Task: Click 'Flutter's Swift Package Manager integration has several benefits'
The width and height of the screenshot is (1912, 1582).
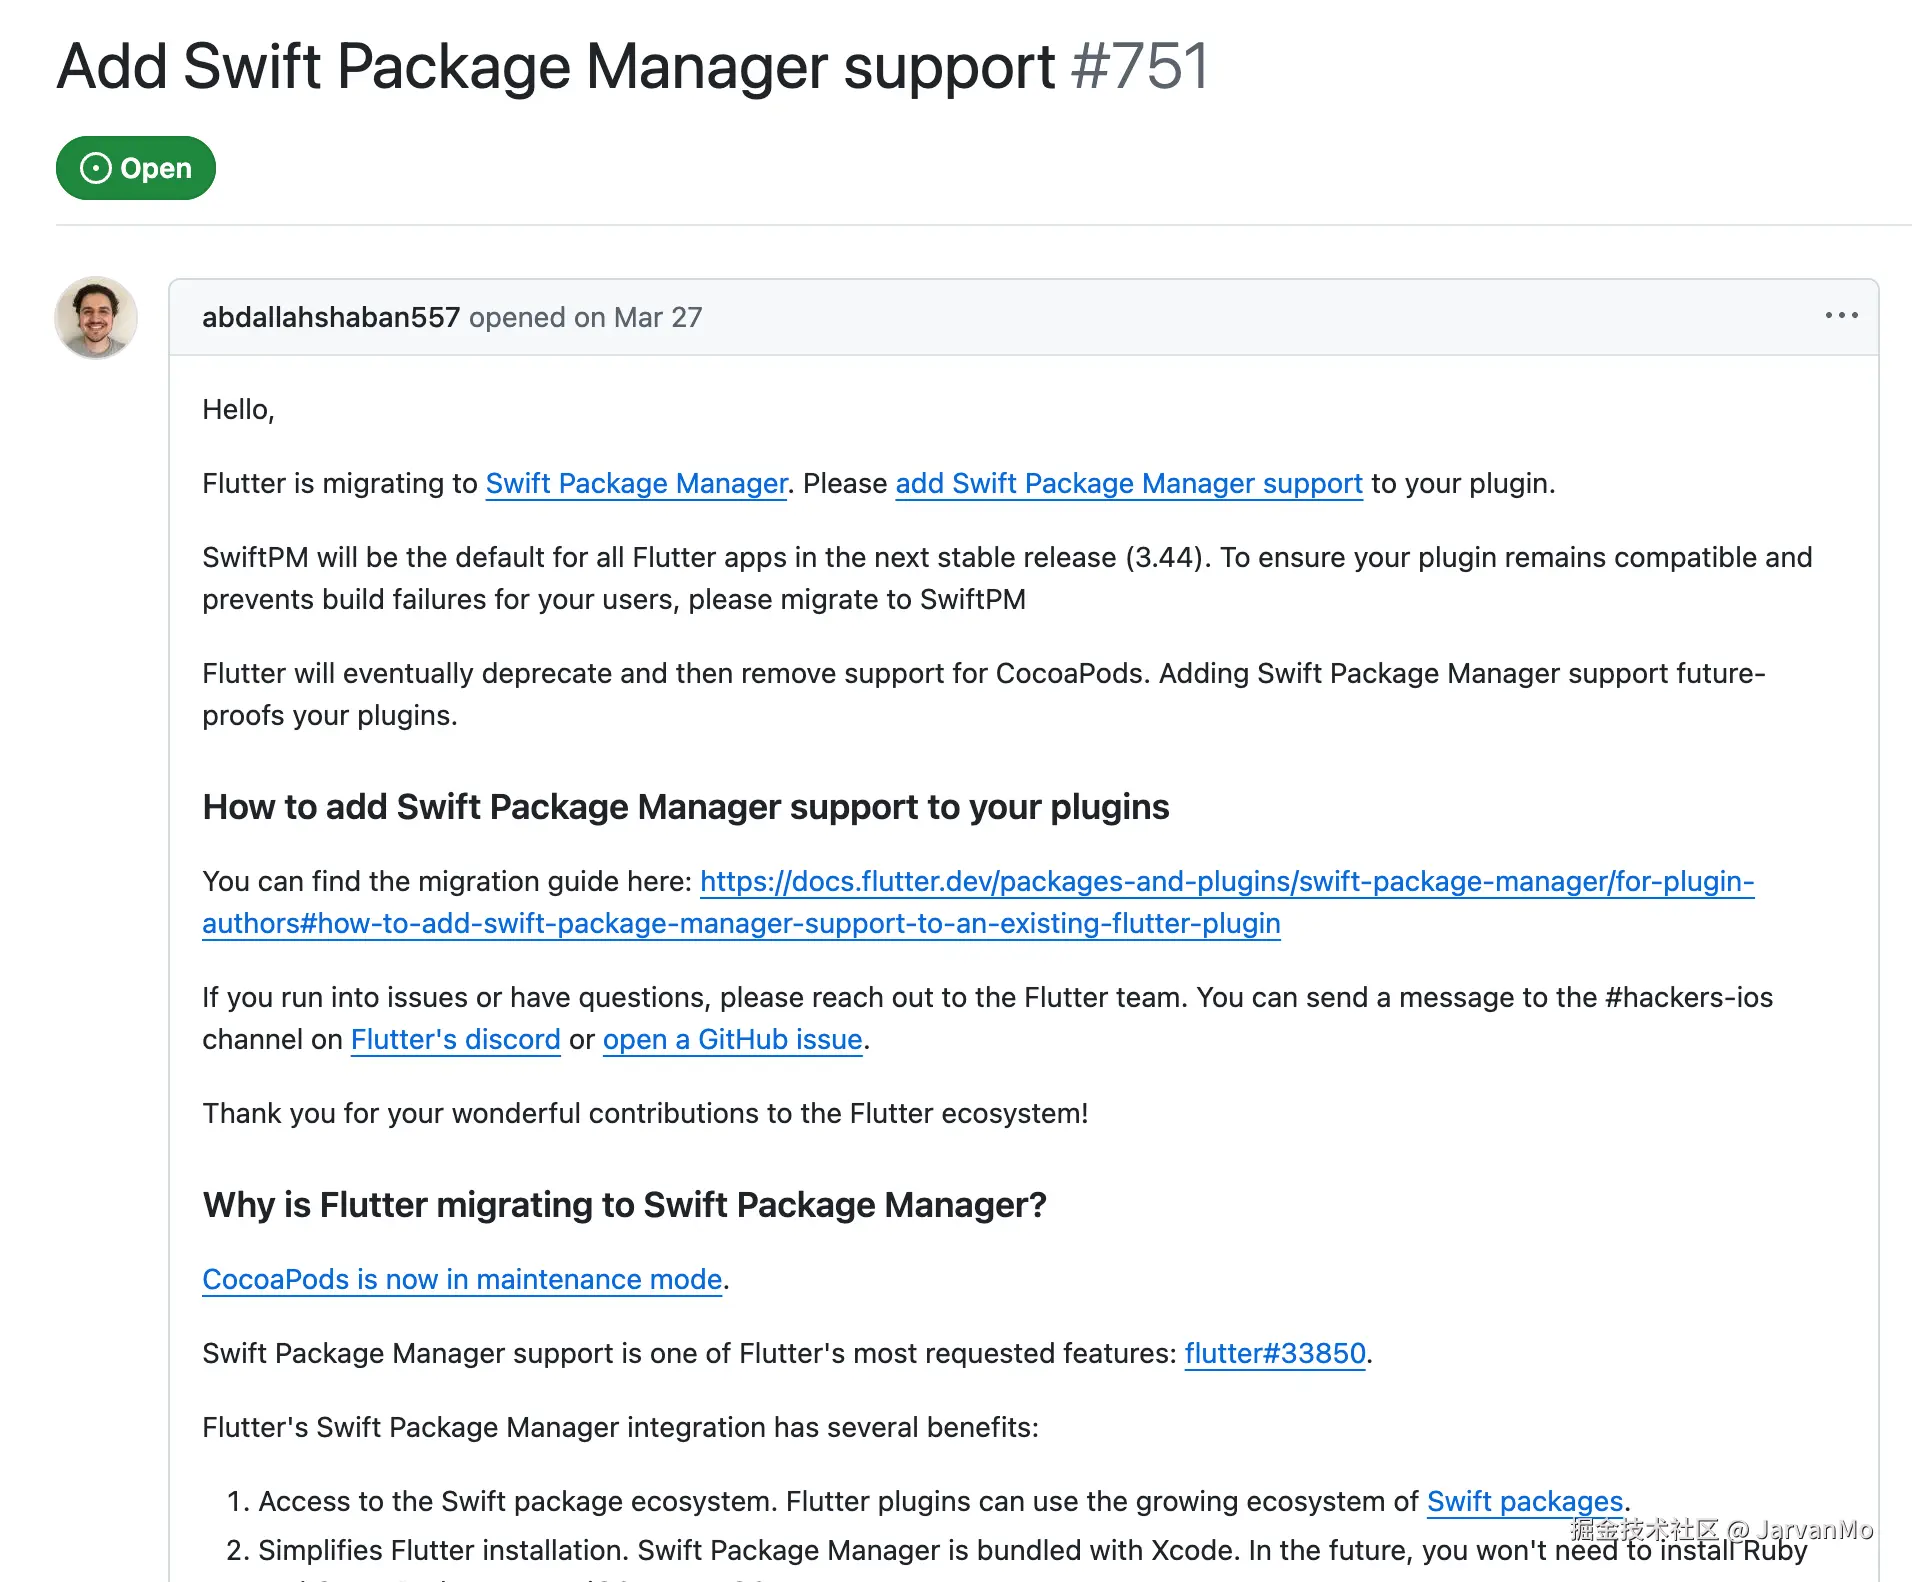Action: pos(620,1428)
